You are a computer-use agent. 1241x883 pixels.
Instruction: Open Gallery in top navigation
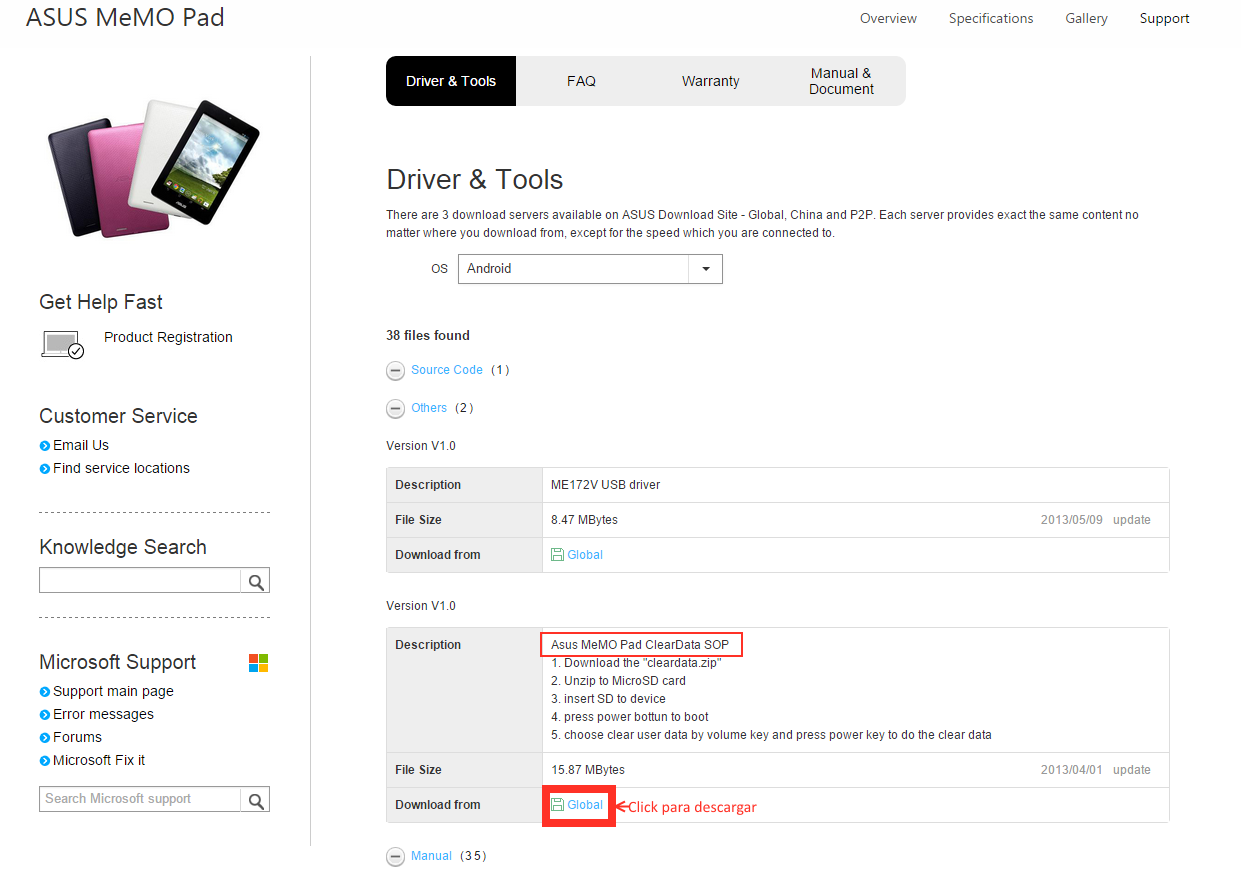point(1086,18)
